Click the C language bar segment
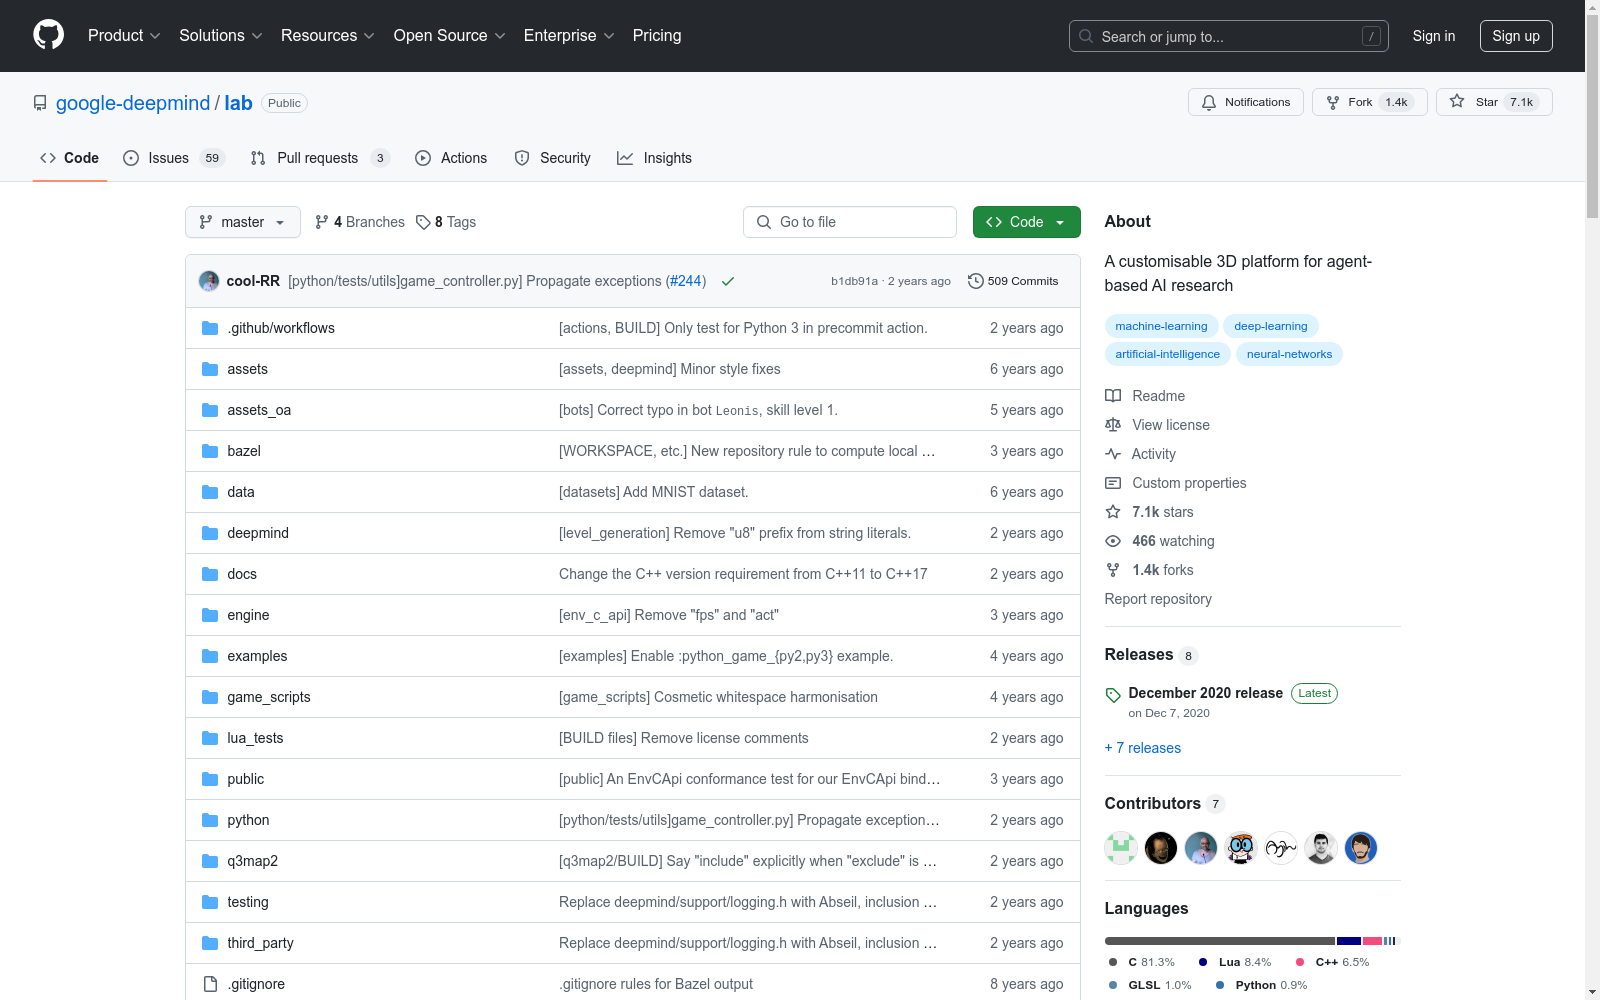This screenshot has height=1000, width=1600. (1219, 941)
